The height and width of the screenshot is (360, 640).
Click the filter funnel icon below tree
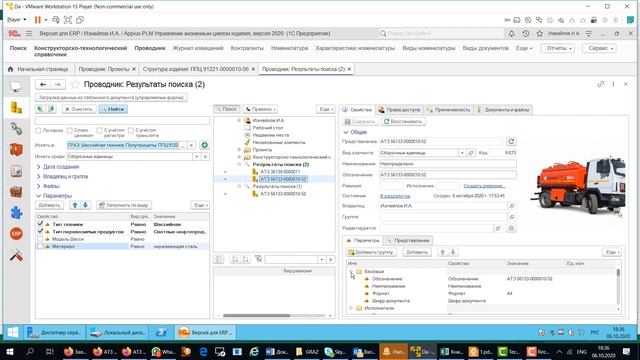coord(258,259)
